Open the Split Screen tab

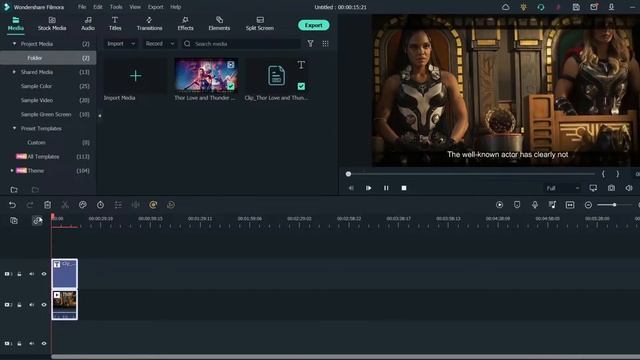(260, 24)
